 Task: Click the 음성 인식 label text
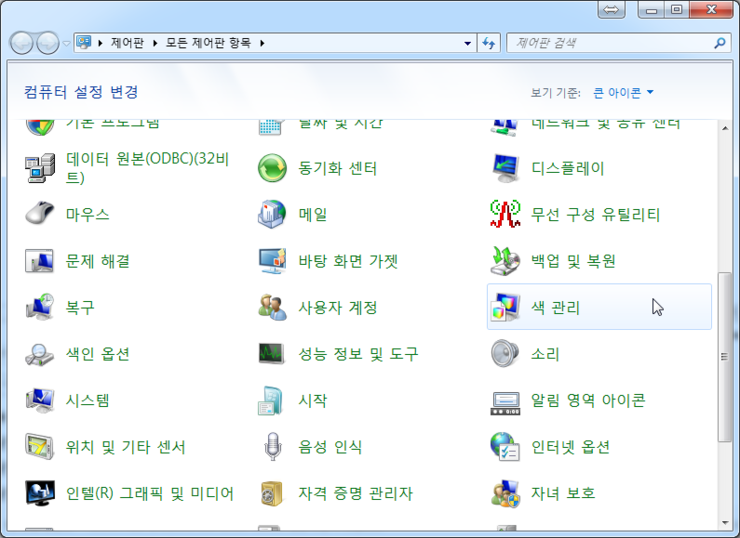330,447
